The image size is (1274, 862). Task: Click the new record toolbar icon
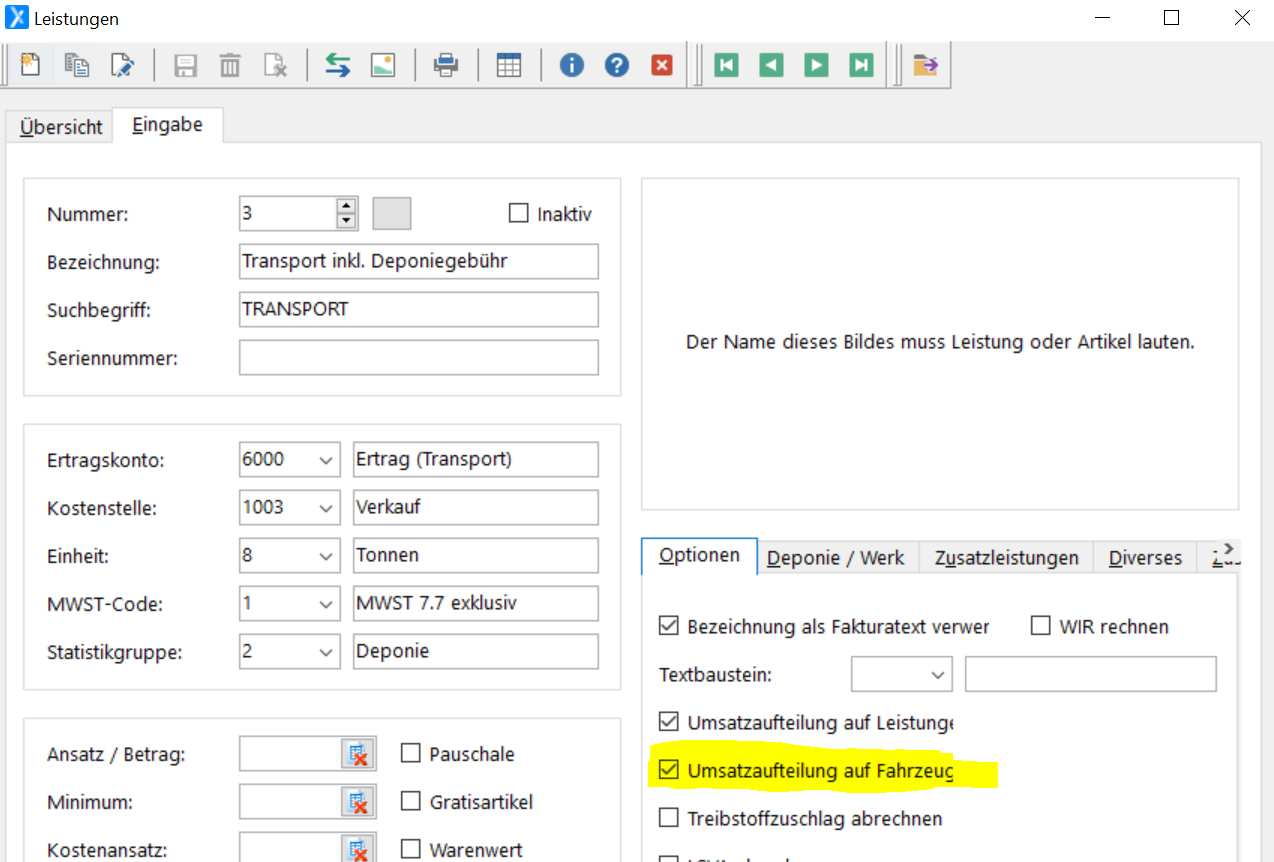pyautogui.click(x=31, y=66)
